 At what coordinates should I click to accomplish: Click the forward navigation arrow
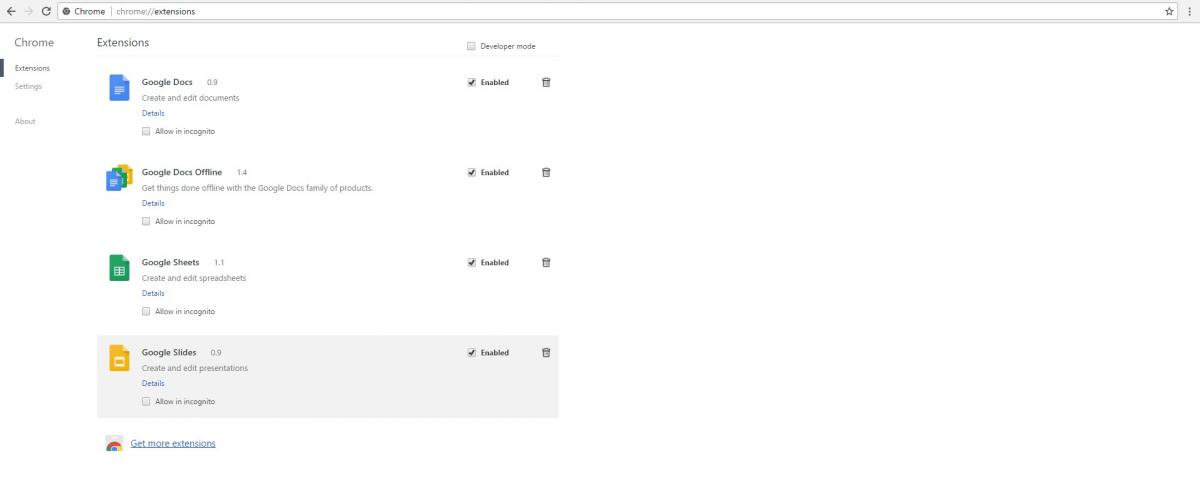click(x=28, y=11)
